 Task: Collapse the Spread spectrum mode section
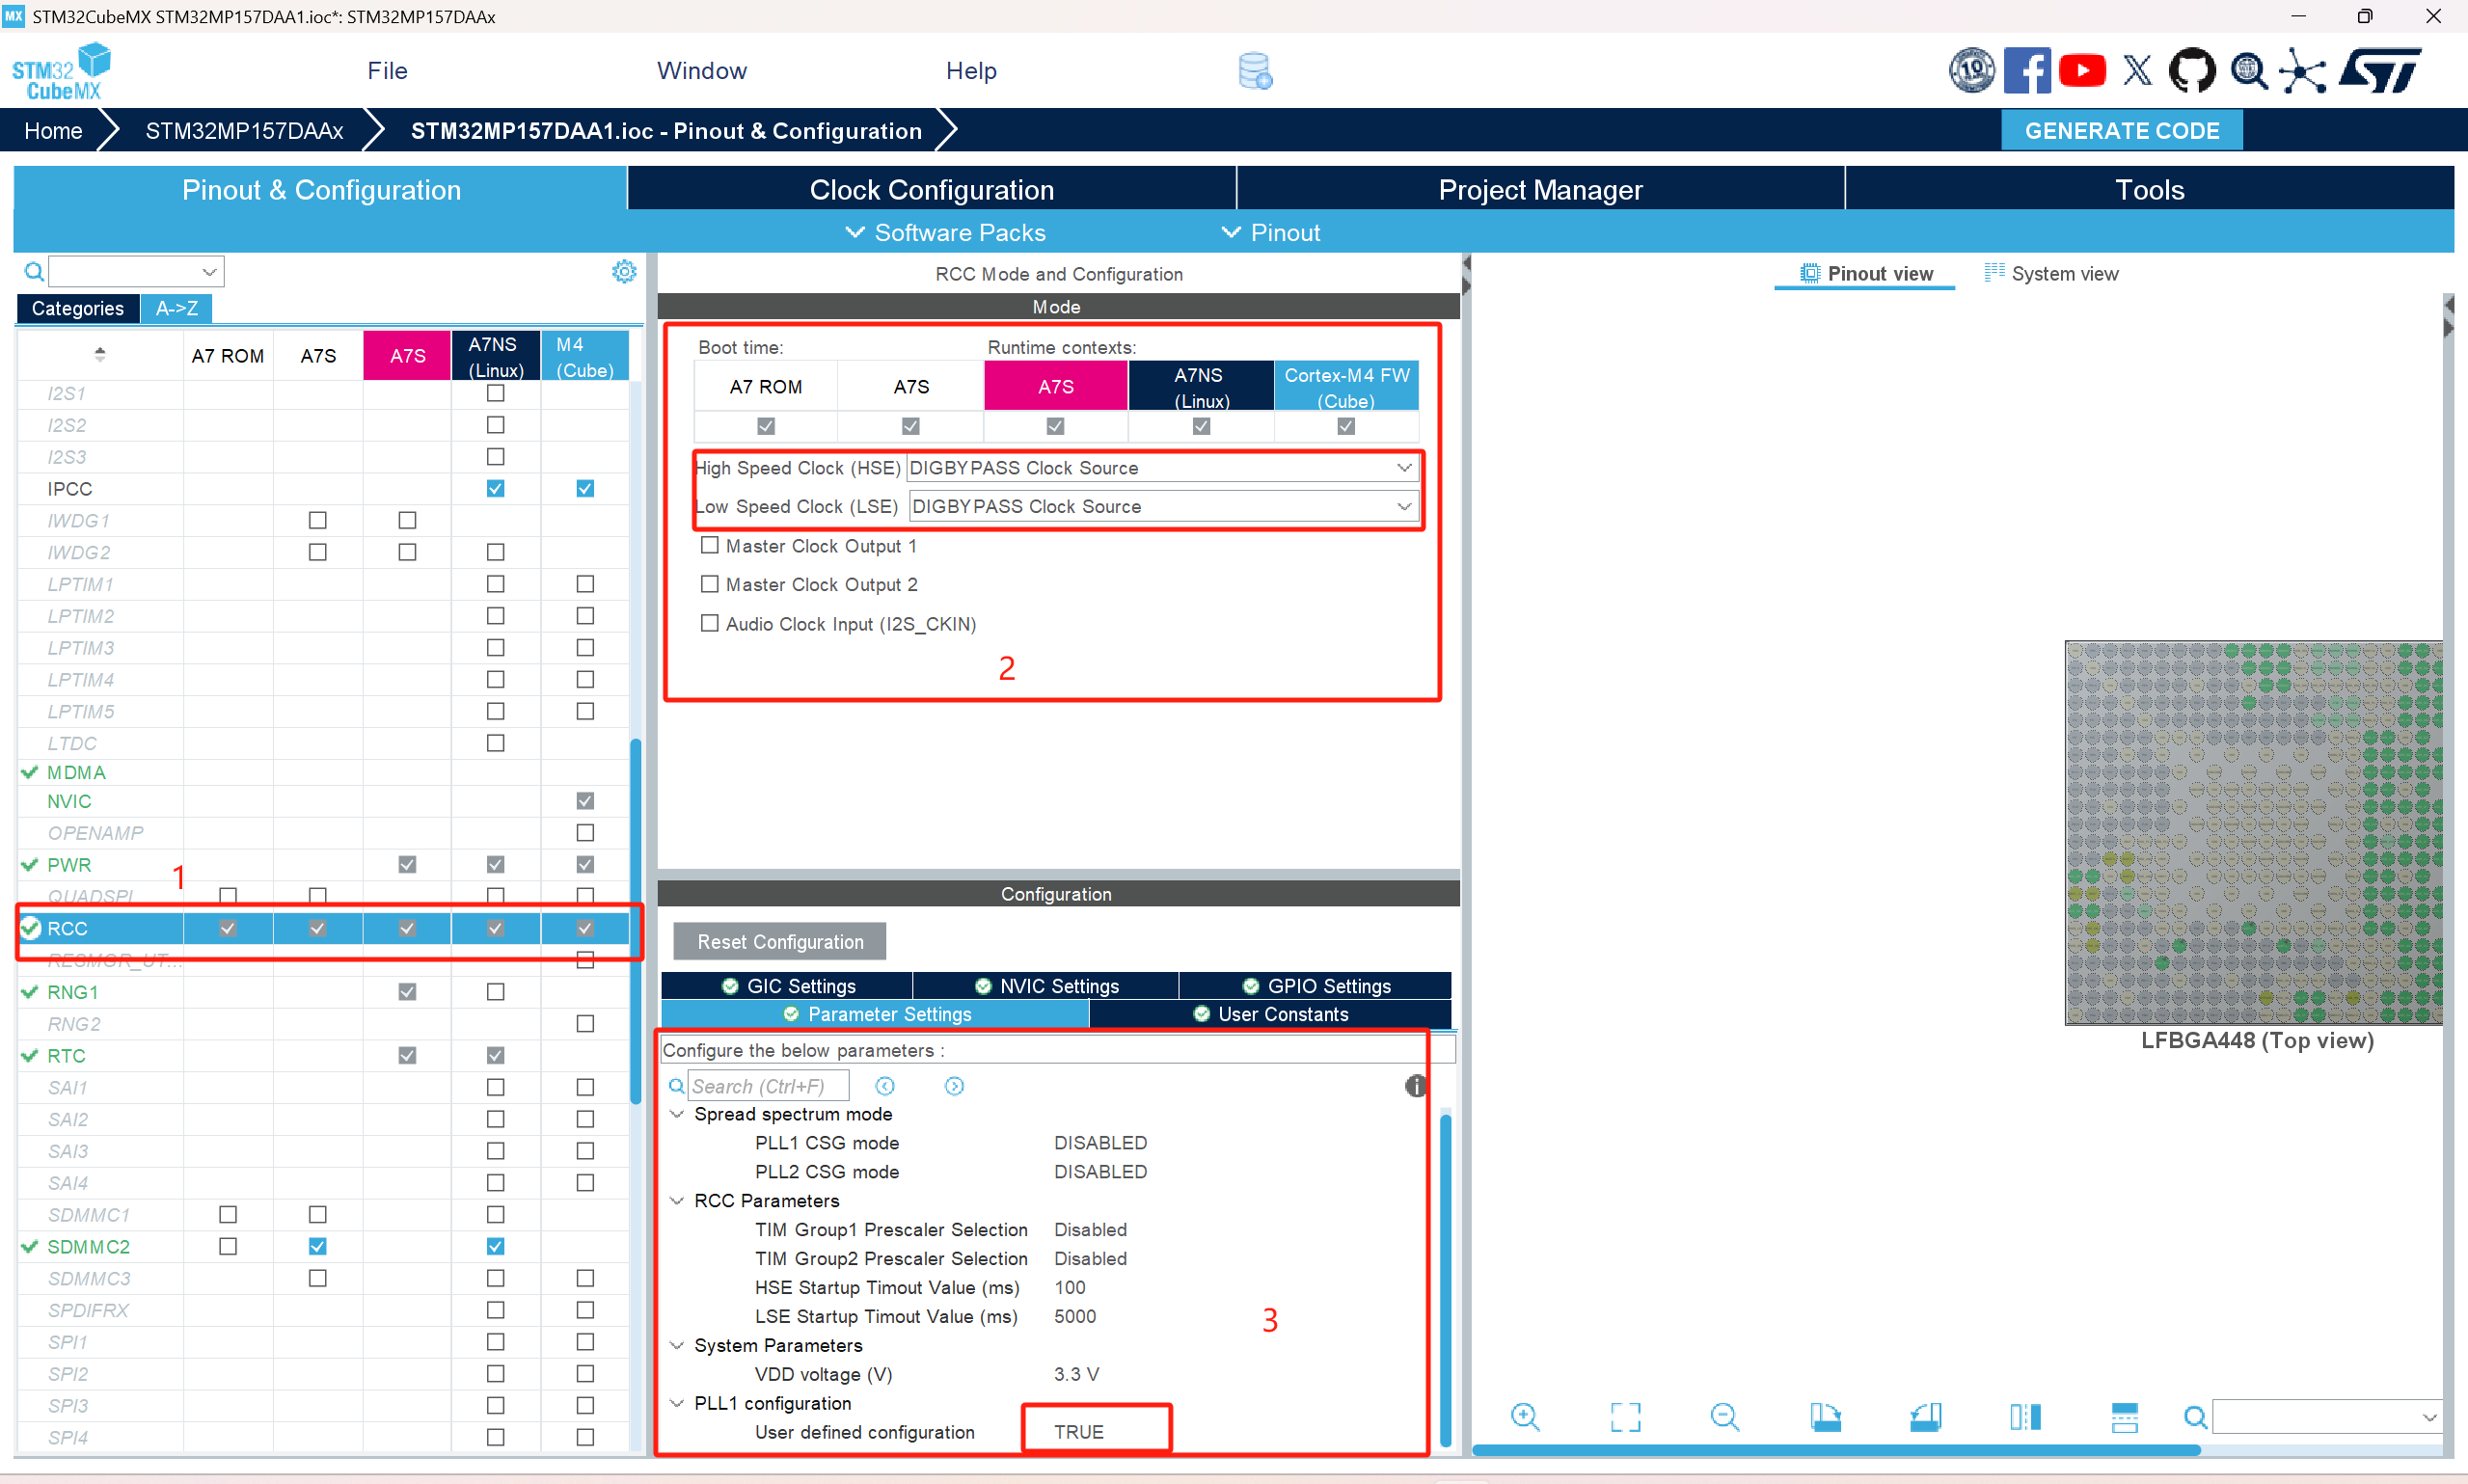[x=677, y=1114]
